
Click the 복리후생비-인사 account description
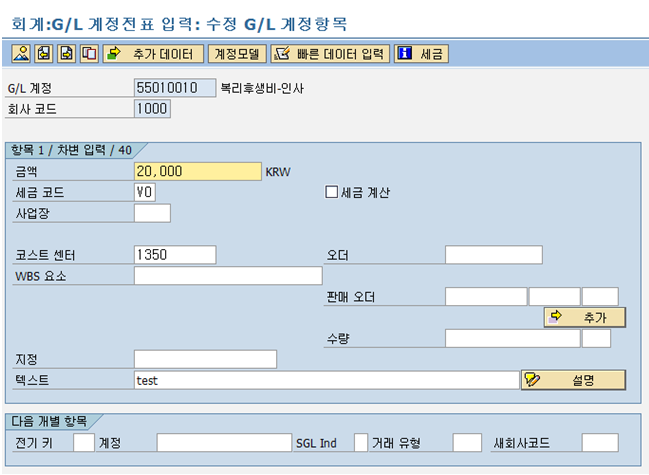pos(262,88)
